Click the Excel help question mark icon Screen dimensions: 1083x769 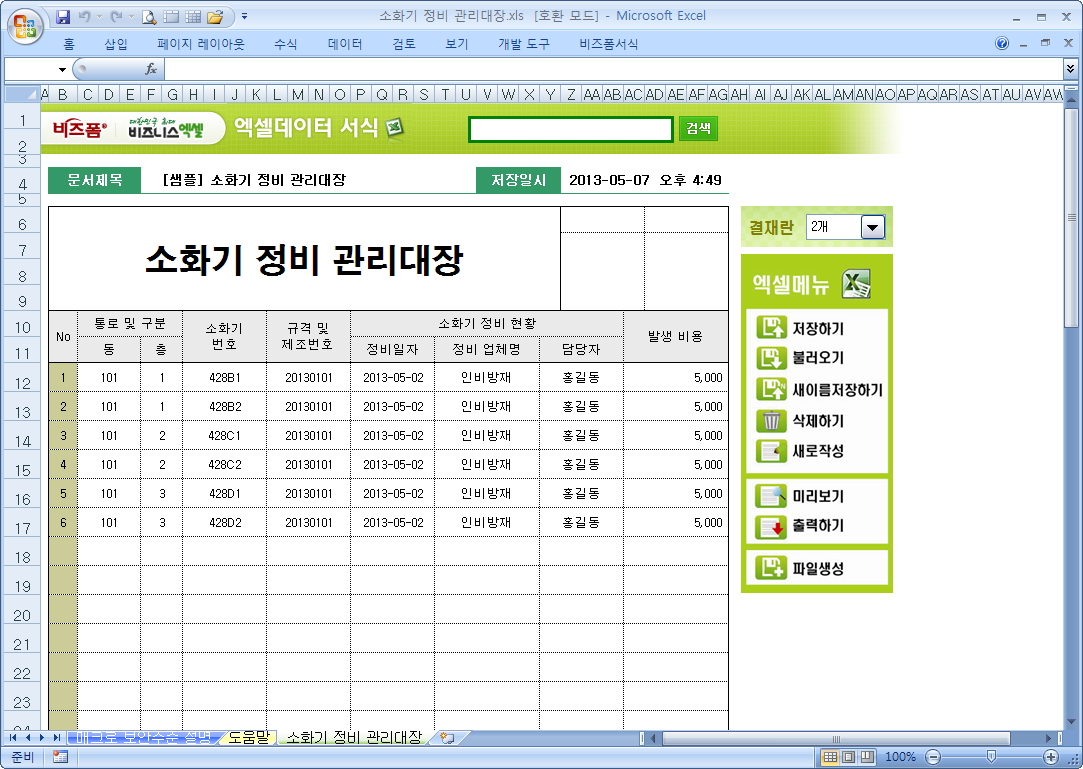click(1002, 44)
